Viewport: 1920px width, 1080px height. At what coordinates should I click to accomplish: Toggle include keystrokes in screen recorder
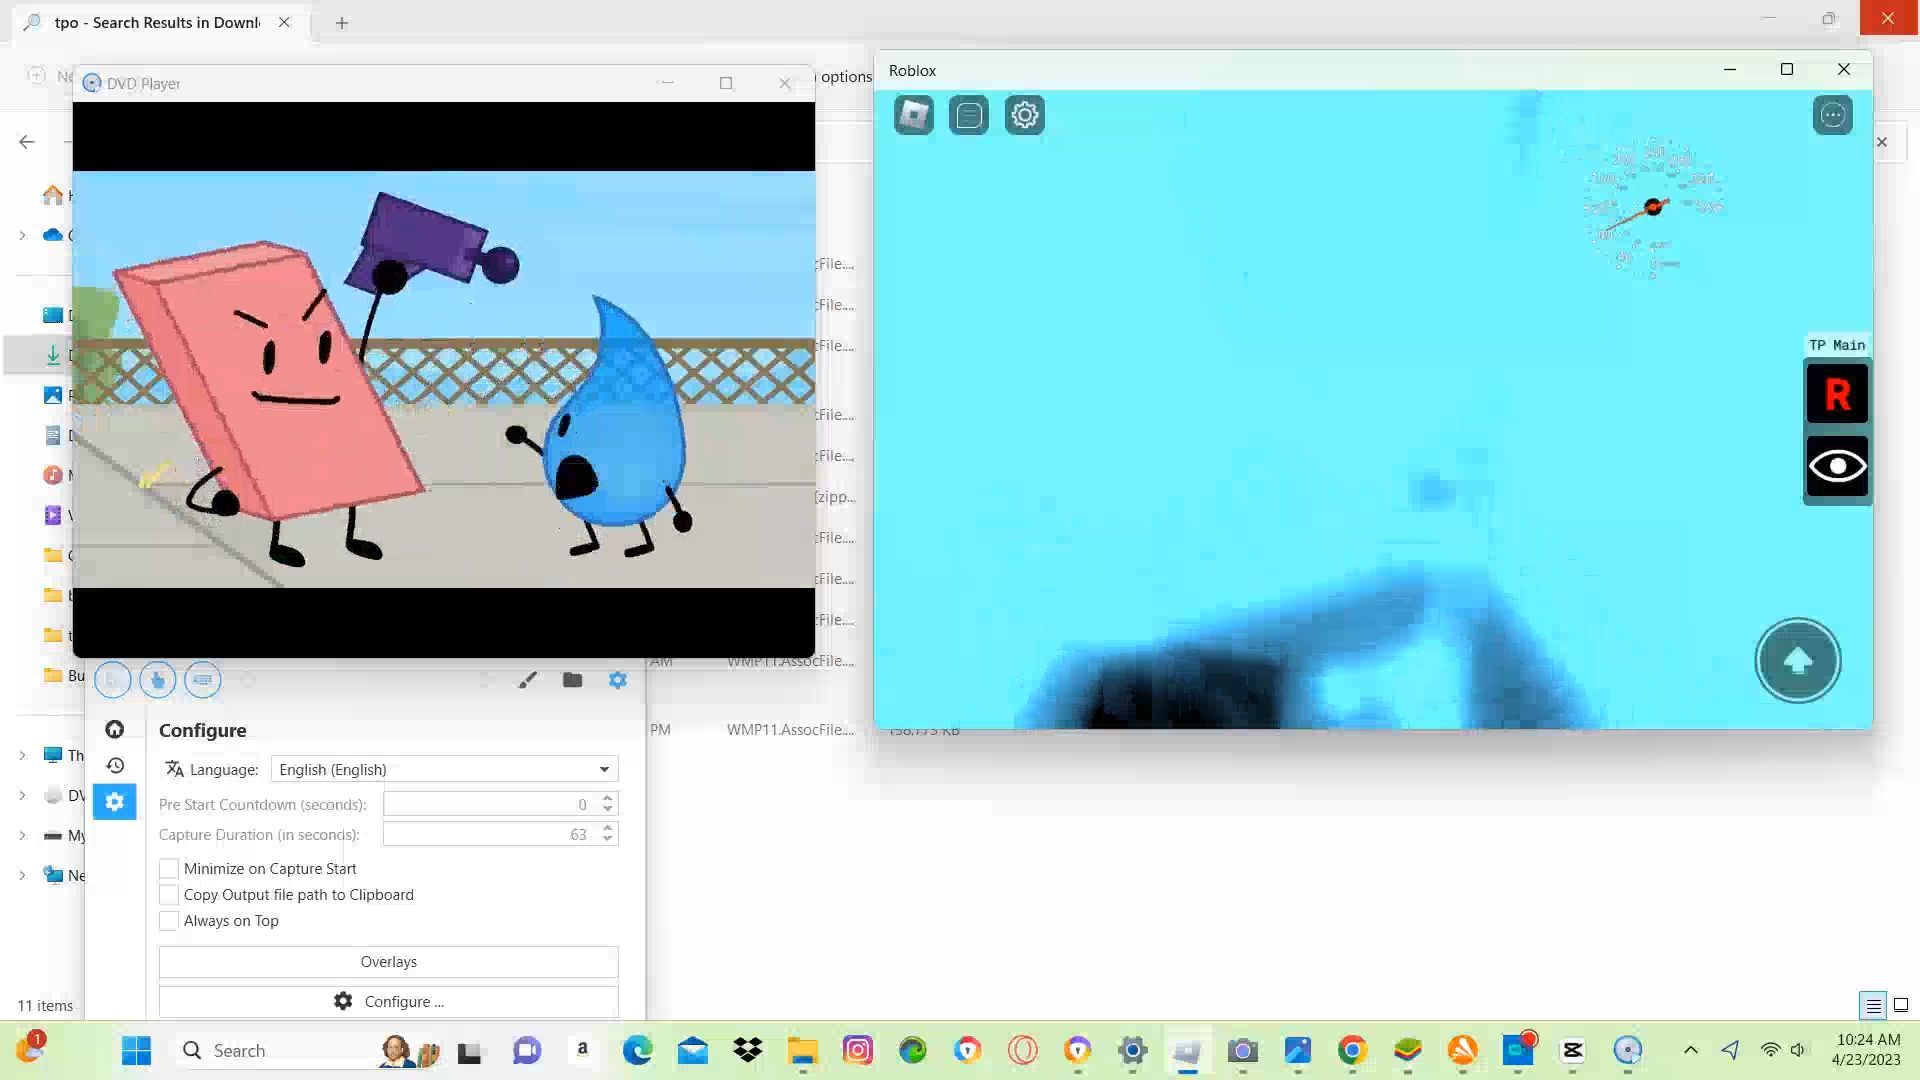pyautogui.click(x=203, y=680)
